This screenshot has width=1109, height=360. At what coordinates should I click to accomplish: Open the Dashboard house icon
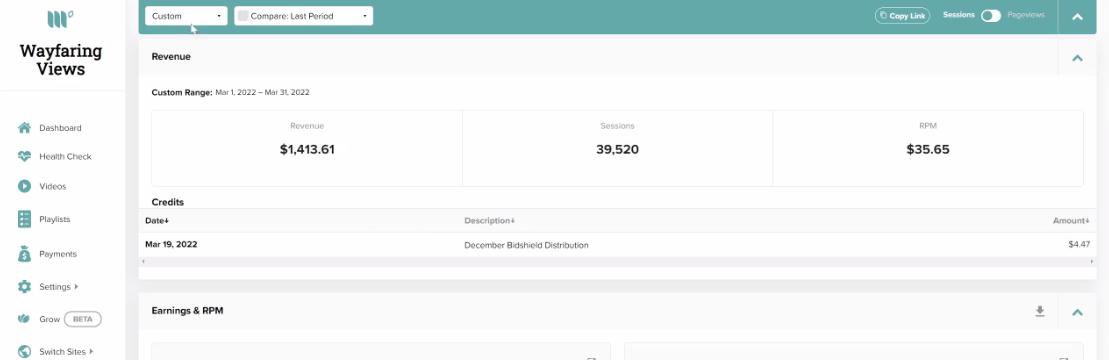coord(25,128)
